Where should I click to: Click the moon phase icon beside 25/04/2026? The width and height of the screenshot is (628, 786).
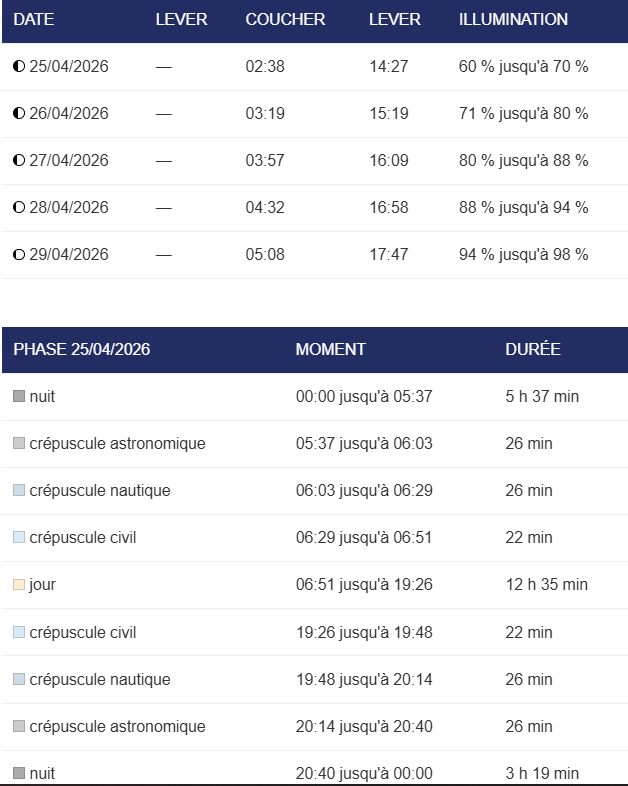[x=19, y=67]
